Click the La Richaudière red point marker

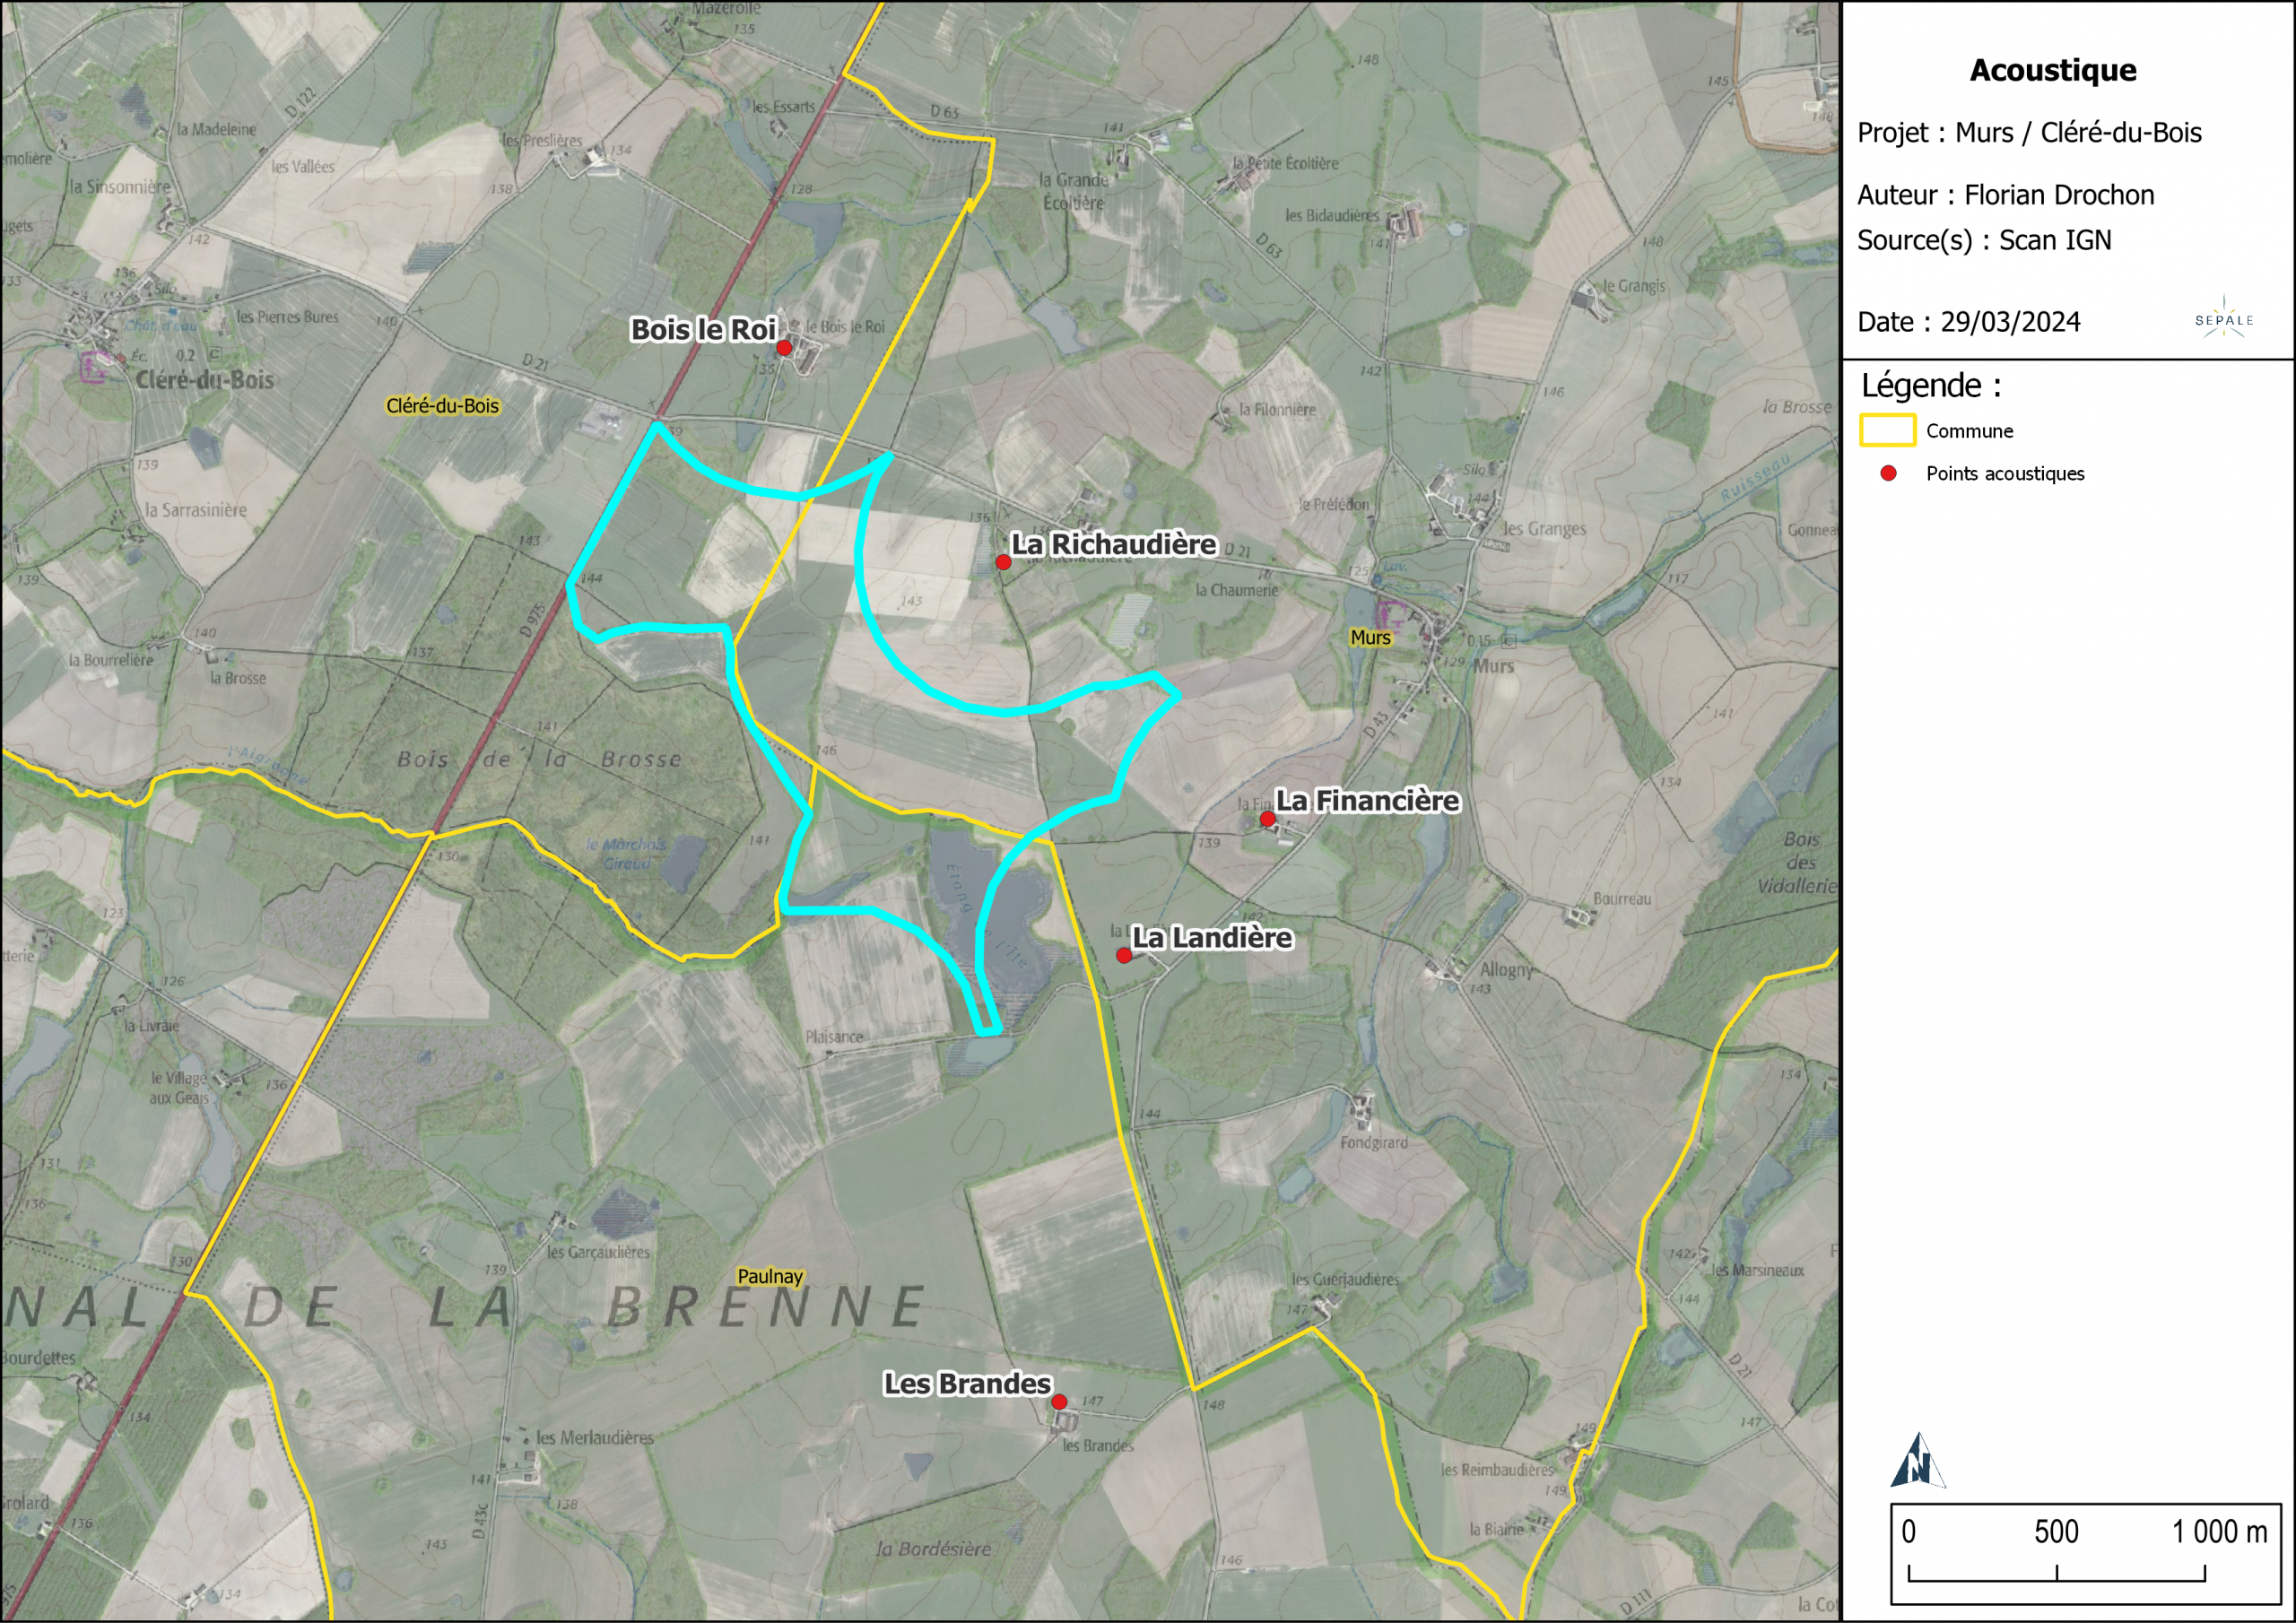point(1003,562)
